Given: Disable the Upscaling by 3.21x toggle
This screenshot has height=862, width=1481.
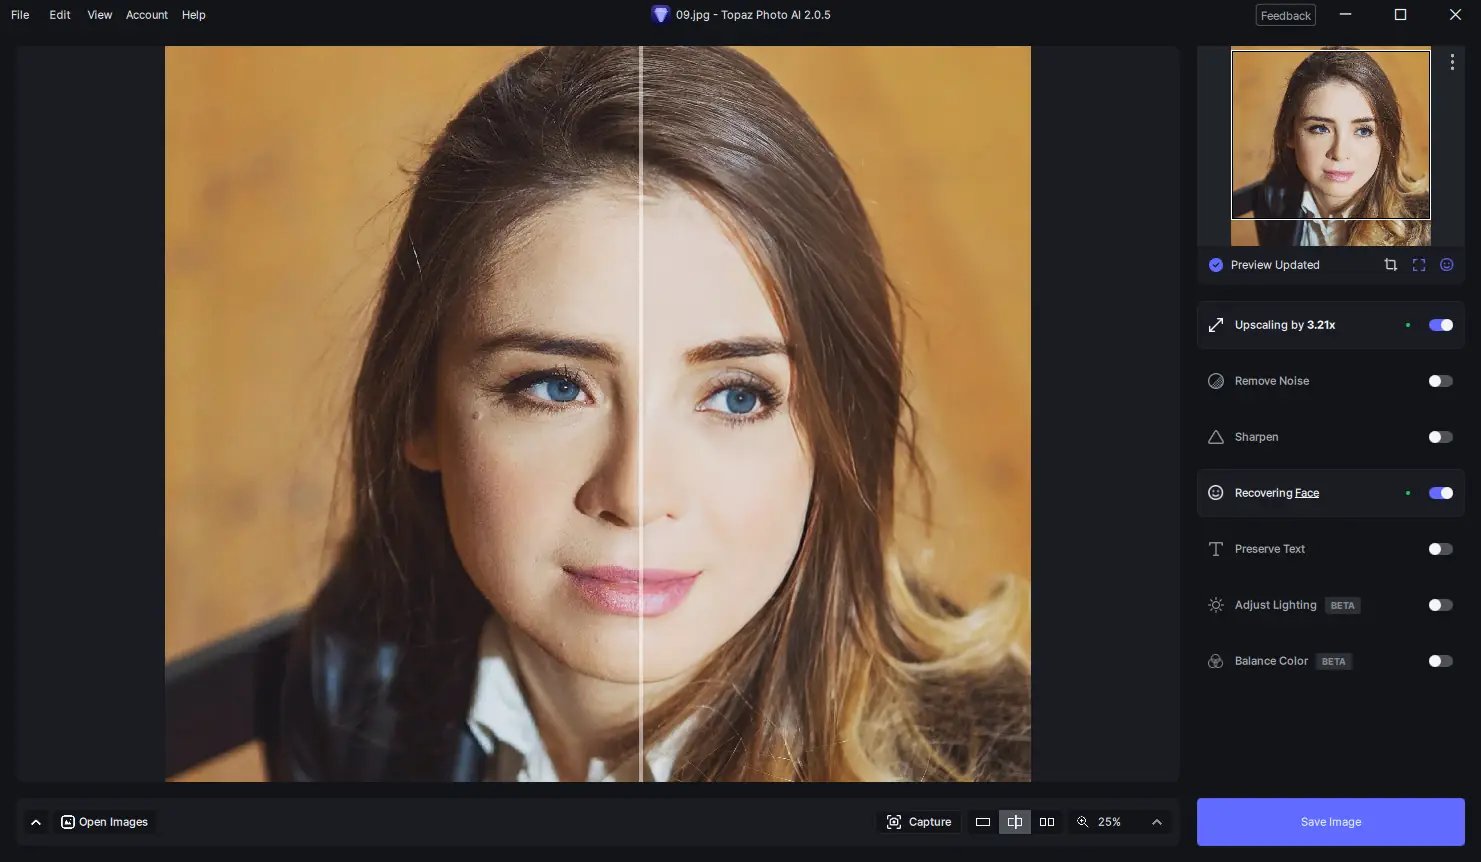Looking at the screenshot, I should [1439, 325].
